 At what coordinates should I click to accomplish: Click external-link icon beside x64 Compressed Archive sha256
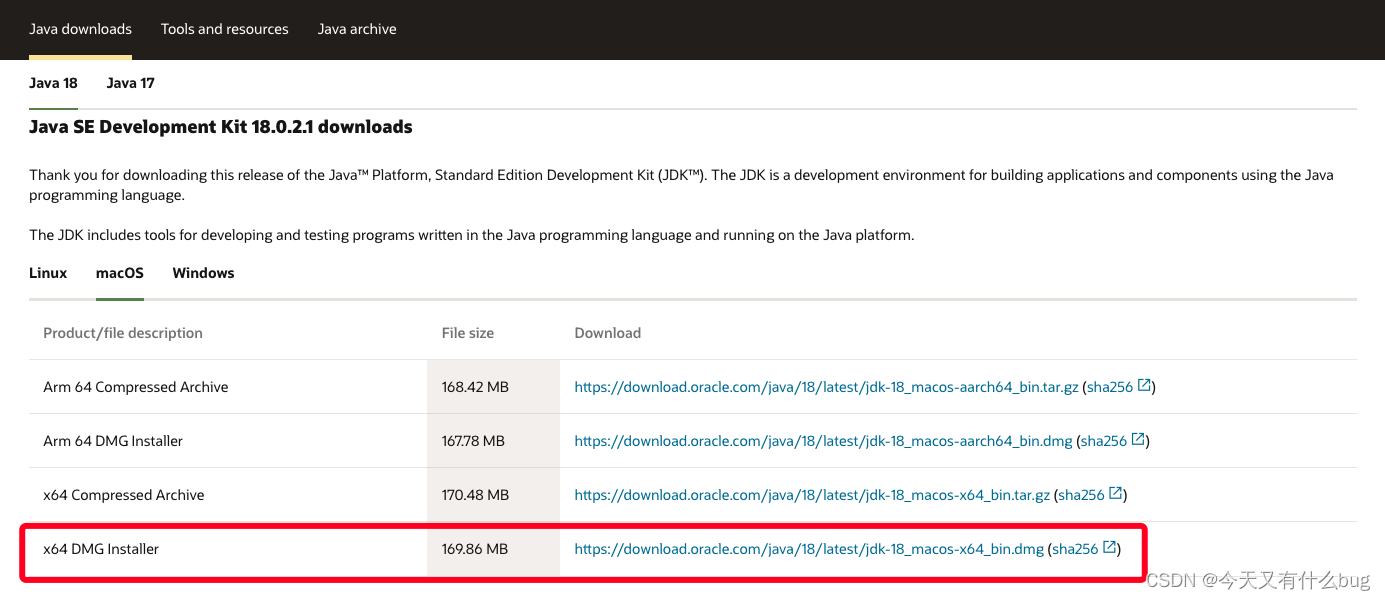coord(1116,494)
